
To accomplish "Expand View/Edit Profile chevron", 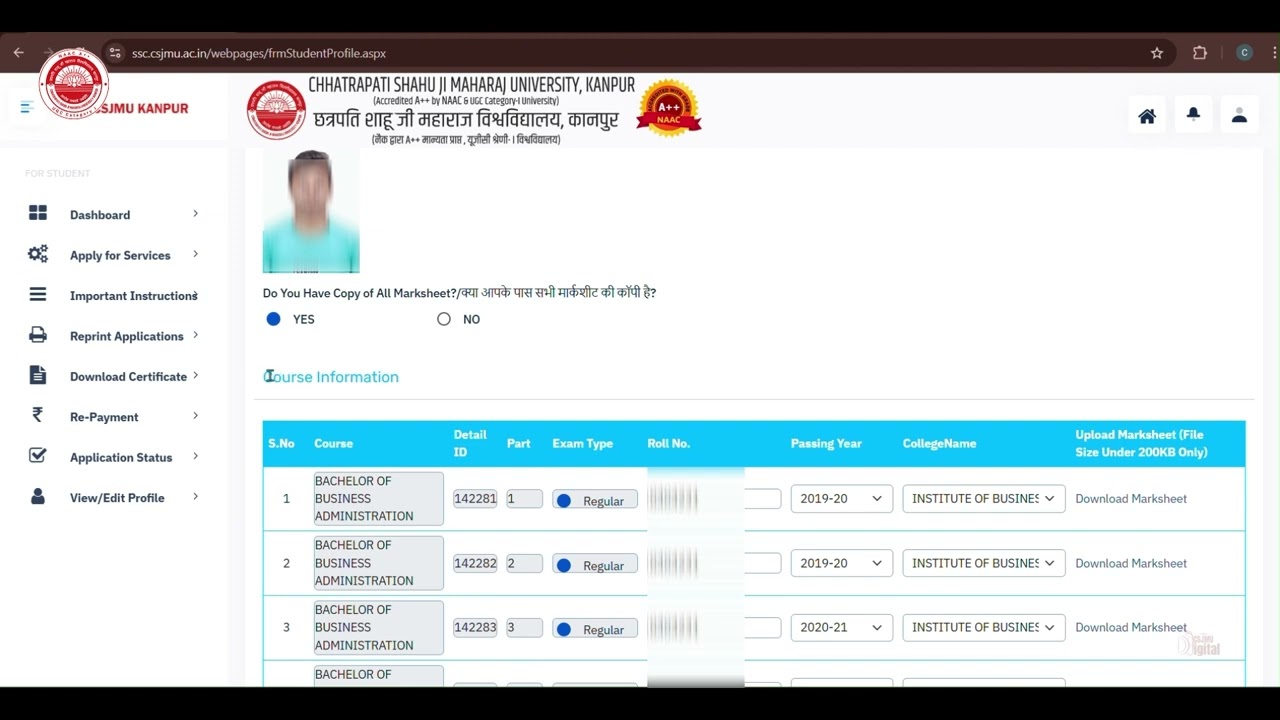I will [x=195, y=496].
